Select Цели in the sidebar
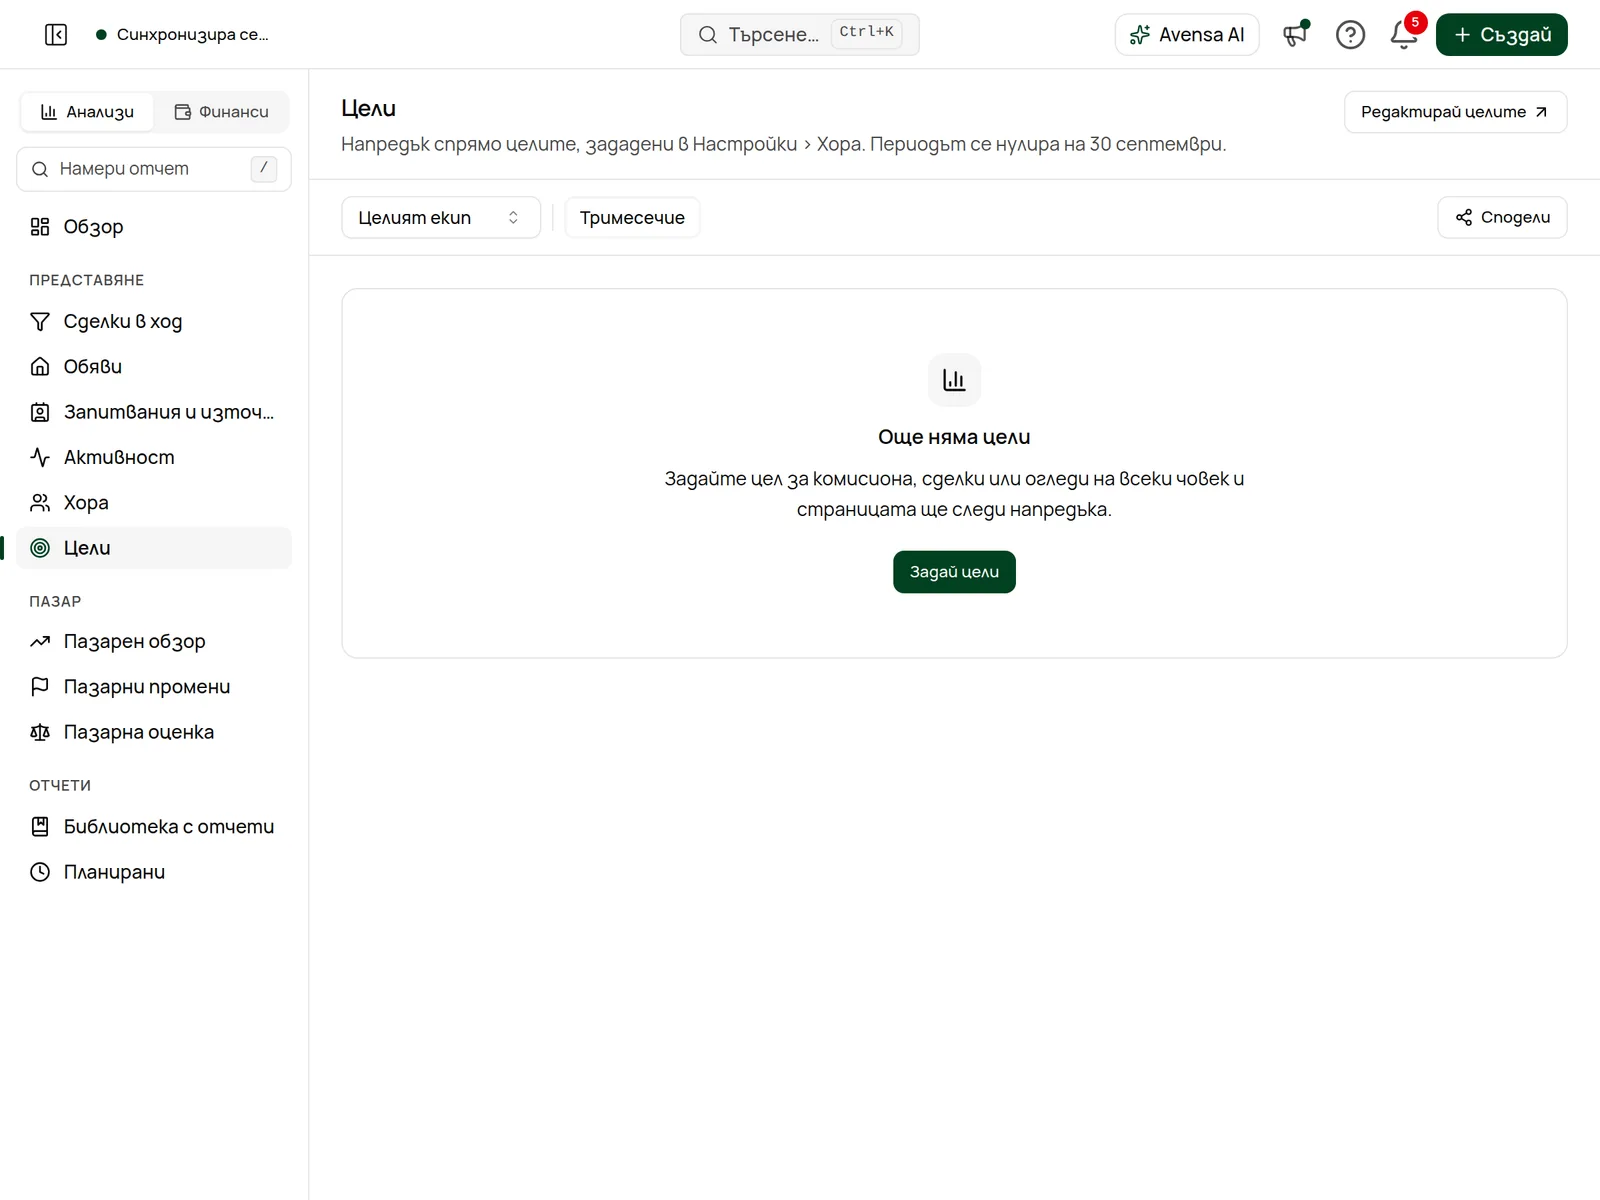Screen dimensions: 1600x1200 tap(154, 548)
